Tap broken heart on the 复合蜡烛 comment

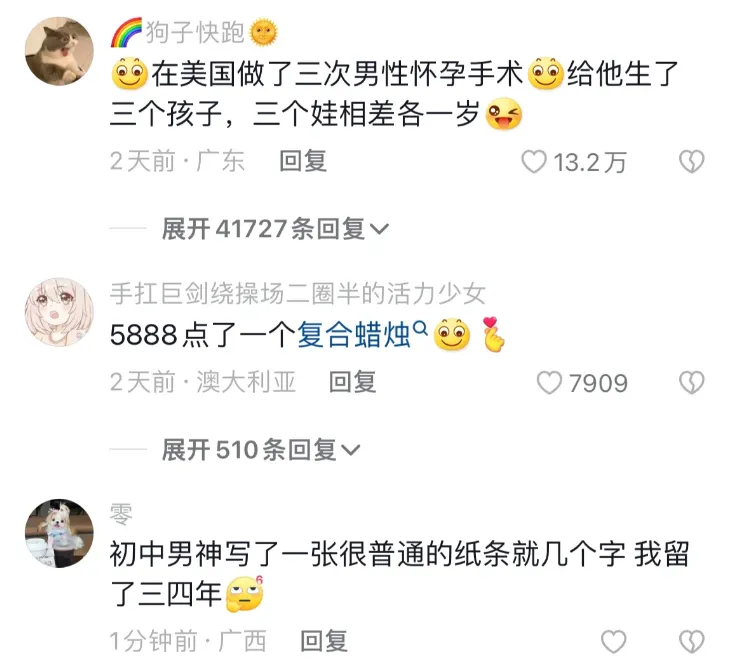(692, 383)
